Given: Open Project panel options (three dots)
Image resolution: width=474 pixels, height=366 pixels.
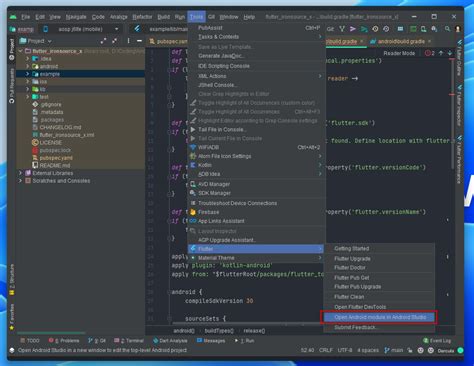Looking at the screenshot, I should click(x=128, y=41).
